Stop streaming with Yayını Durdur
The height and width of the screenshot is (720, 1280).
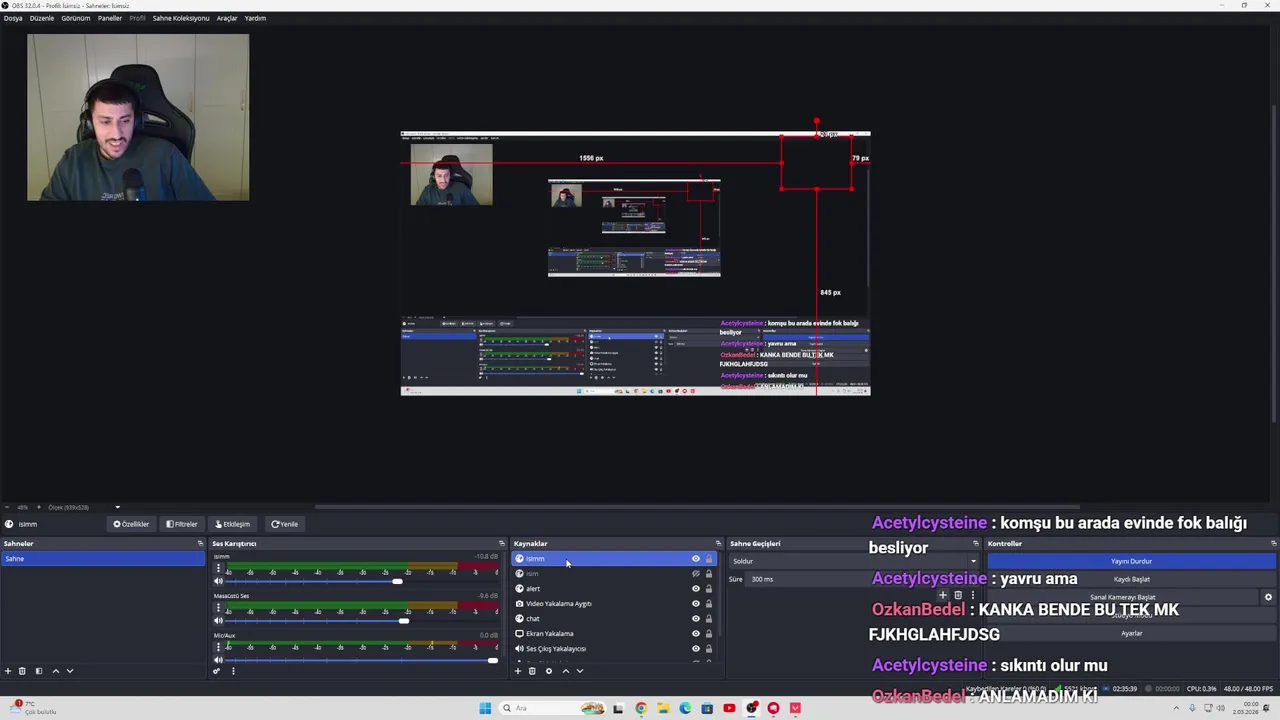pos(1131,561)
